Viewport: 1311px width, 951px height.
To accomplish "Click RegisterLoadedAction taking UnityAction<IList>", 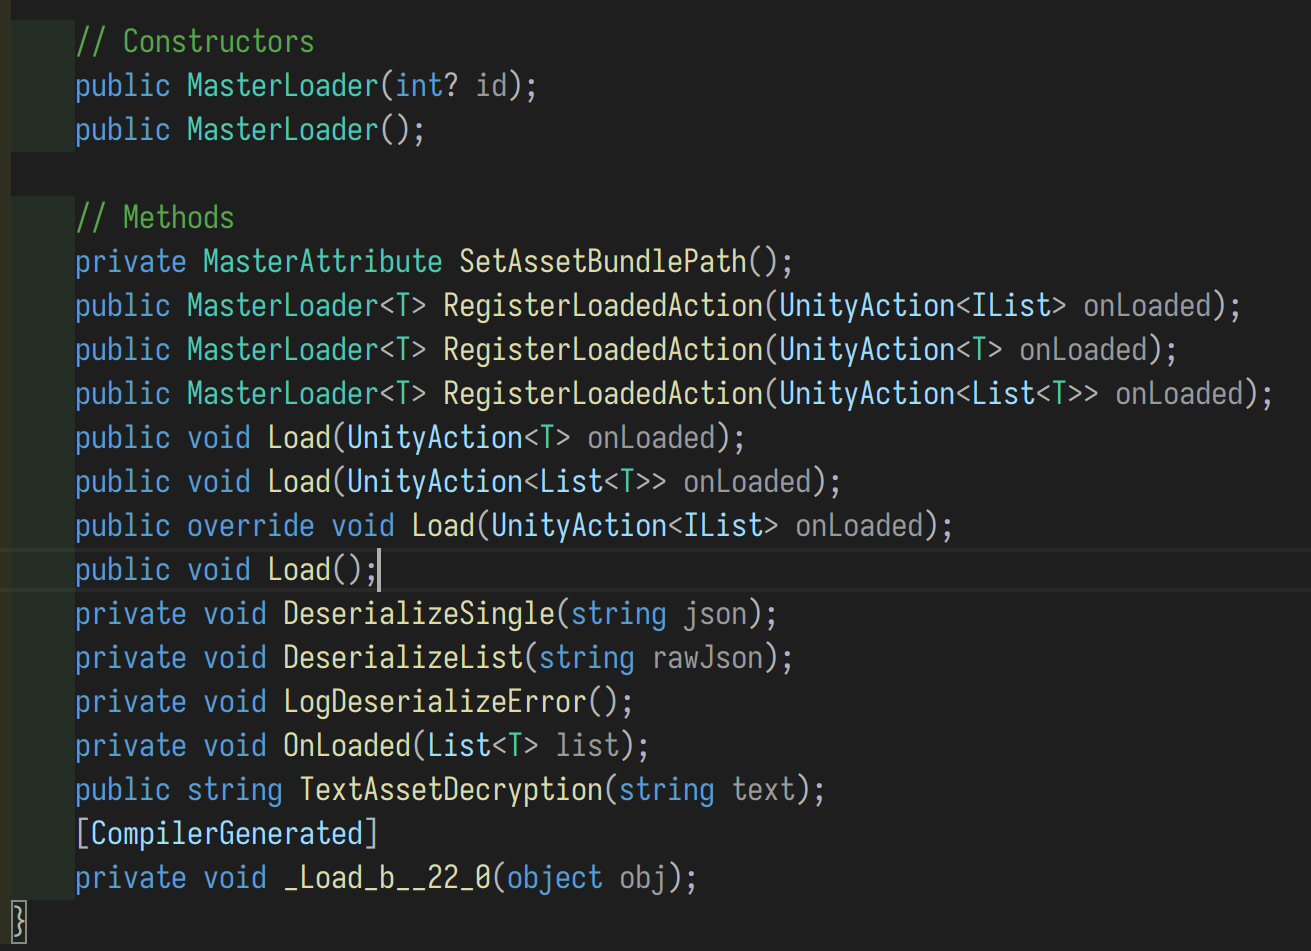I will [603, 306].
